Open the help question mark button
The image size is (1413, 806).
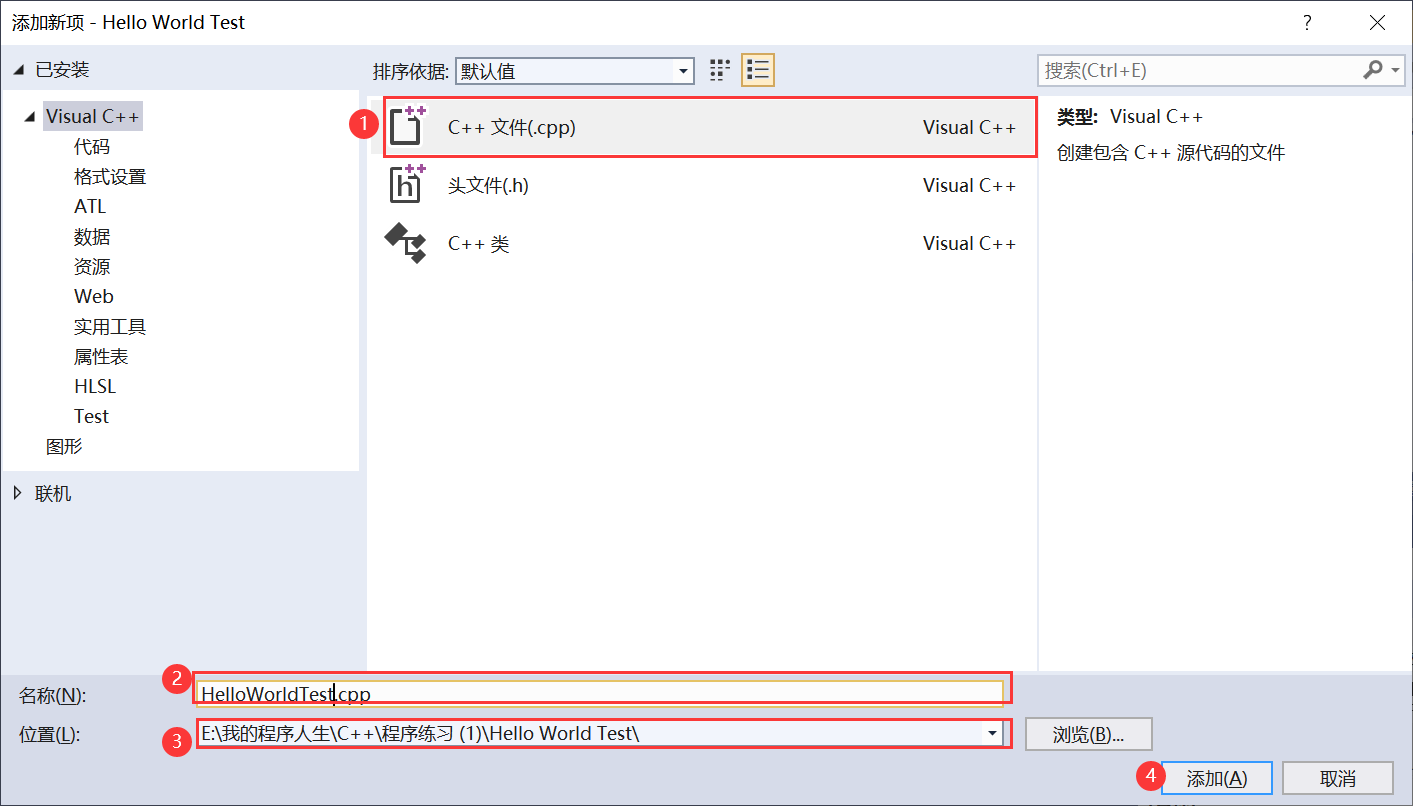(1306, 22)
